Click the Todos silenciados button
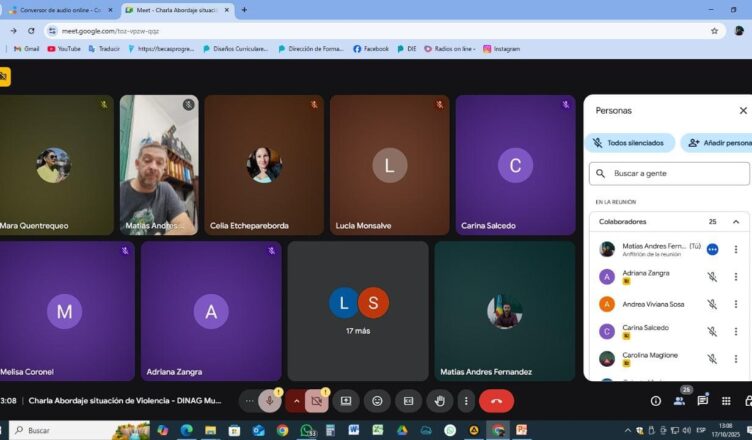This screenshot has width=752, height=440. click(x=629, y=143)
